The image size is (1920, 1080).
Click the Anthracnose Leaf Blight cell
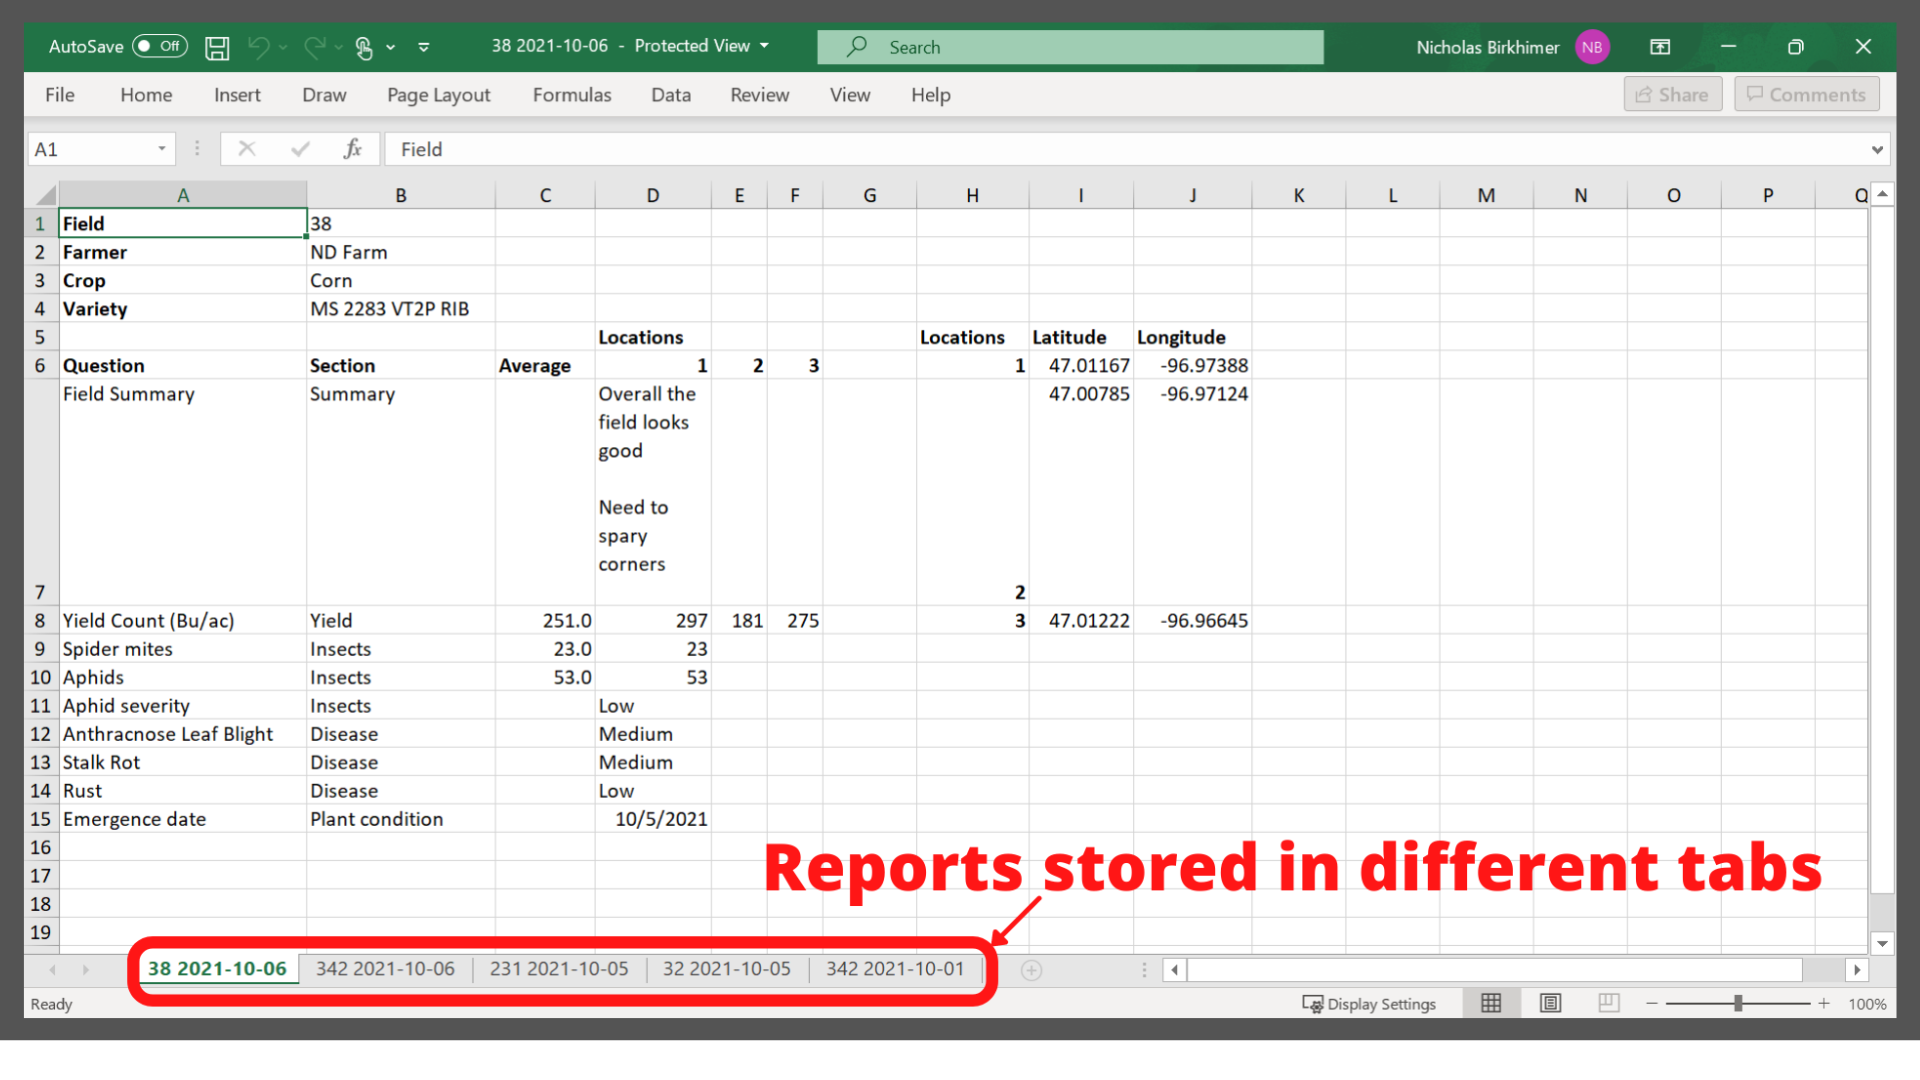tap(182, 734)
